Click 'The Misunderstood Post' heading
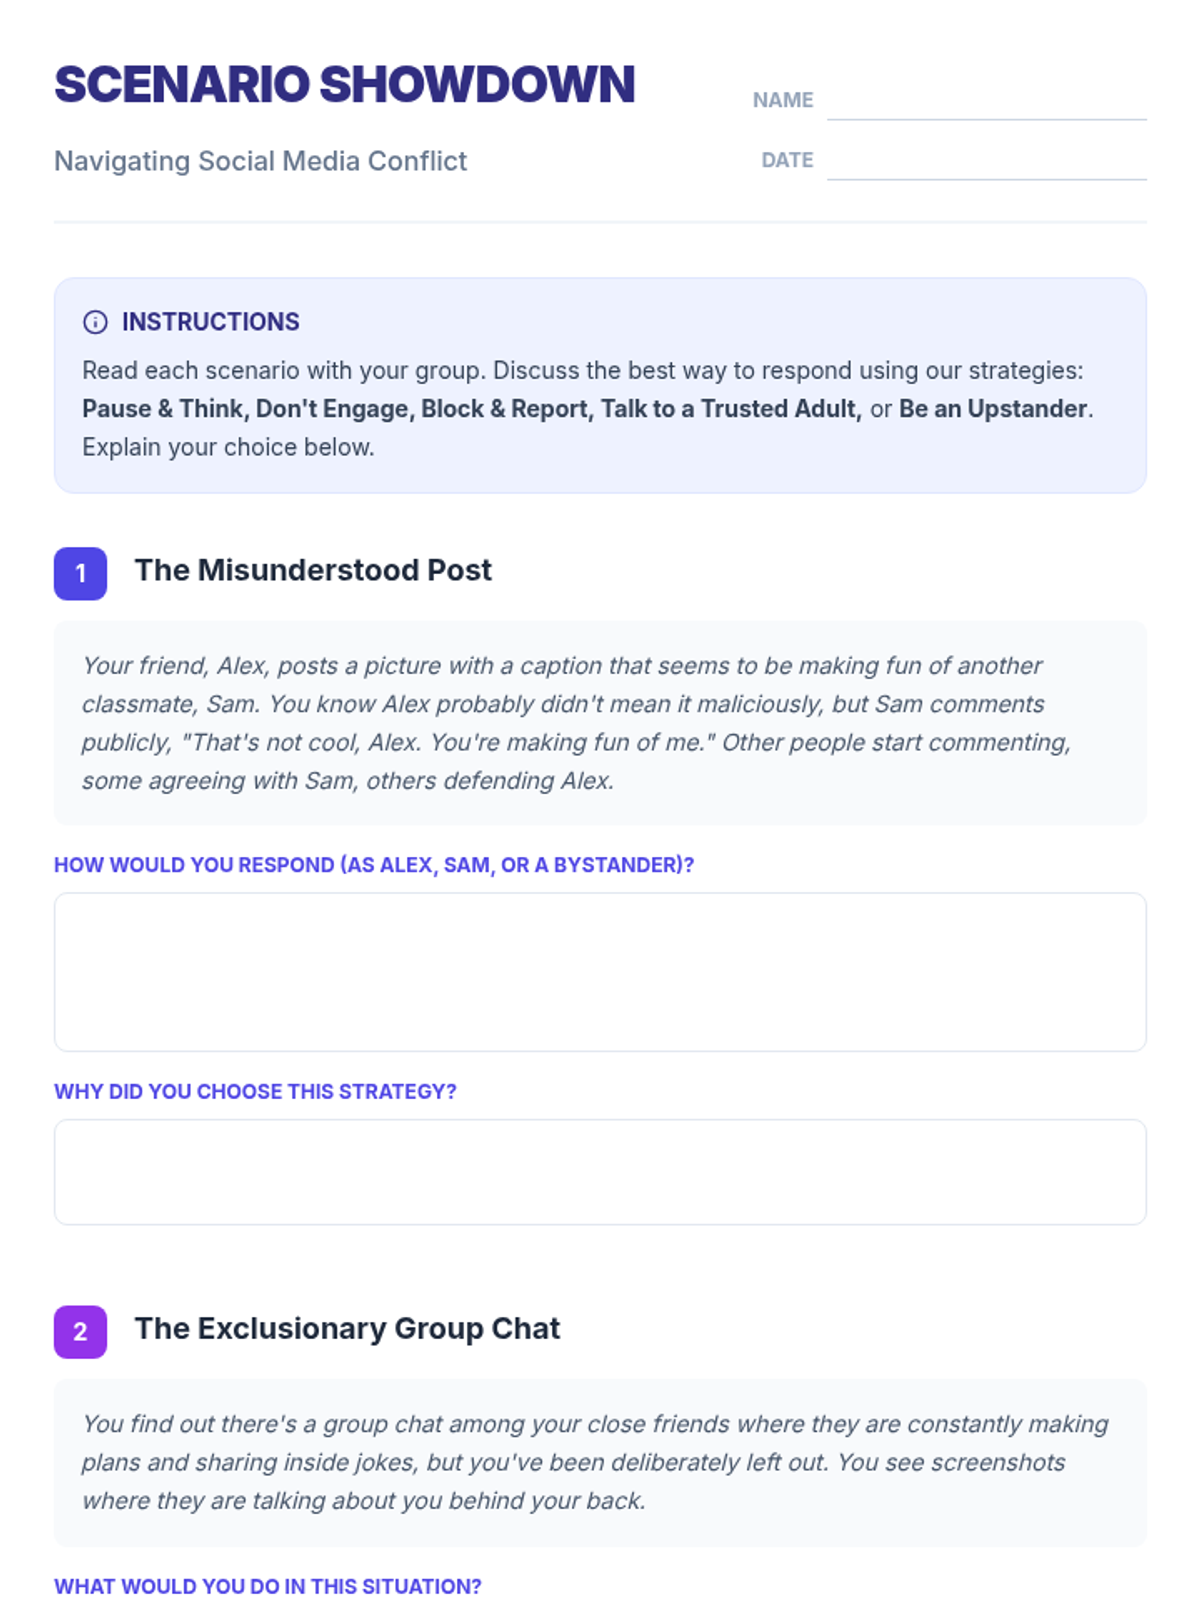Viewport: 1200px width, 1600px height. click(x=313, y=570)
